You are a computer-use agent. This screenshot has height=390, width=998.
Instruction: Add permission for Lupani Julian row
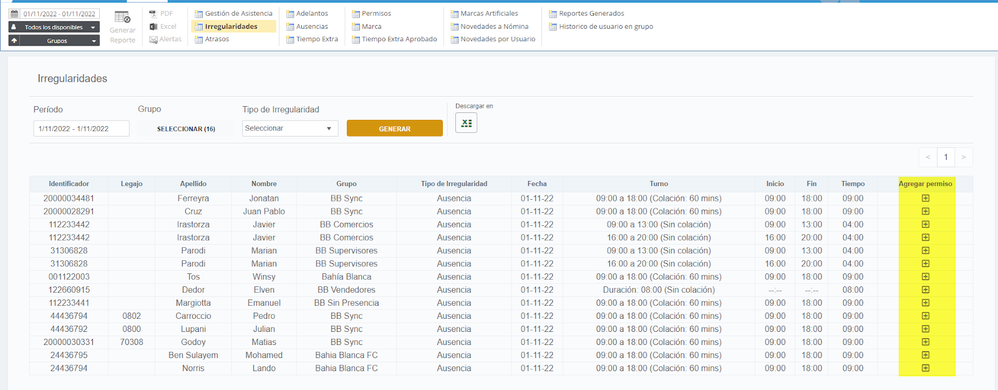pyautogui.click(x=925, y=329)
